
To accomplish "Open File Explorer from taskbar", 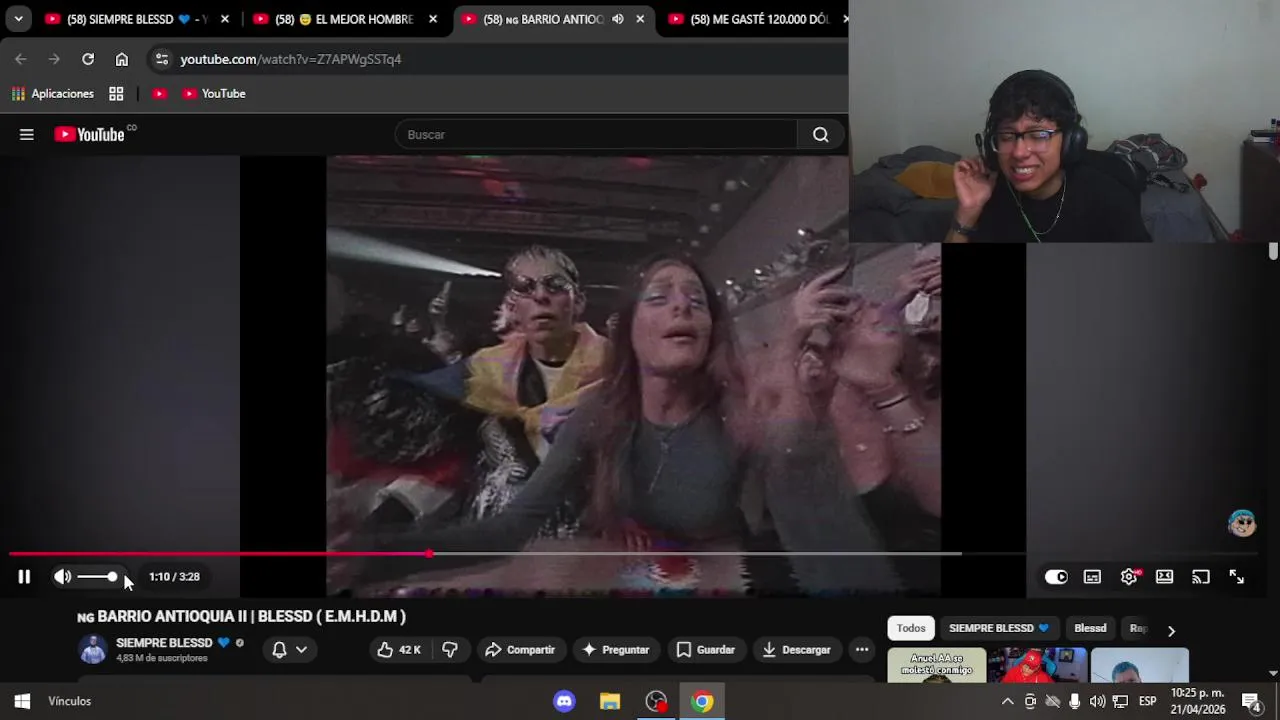I will pyautogui.click(x=610, y=701).
